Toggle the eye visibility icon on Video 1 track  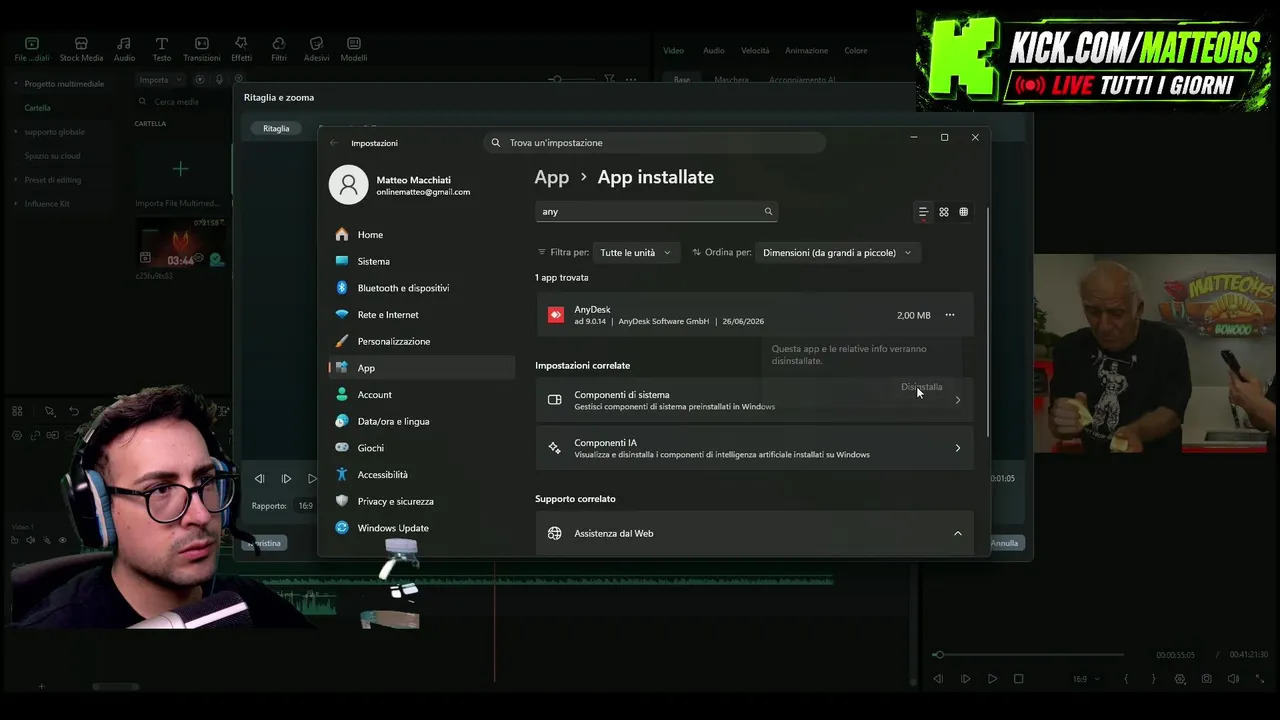(x=62, y=541)
